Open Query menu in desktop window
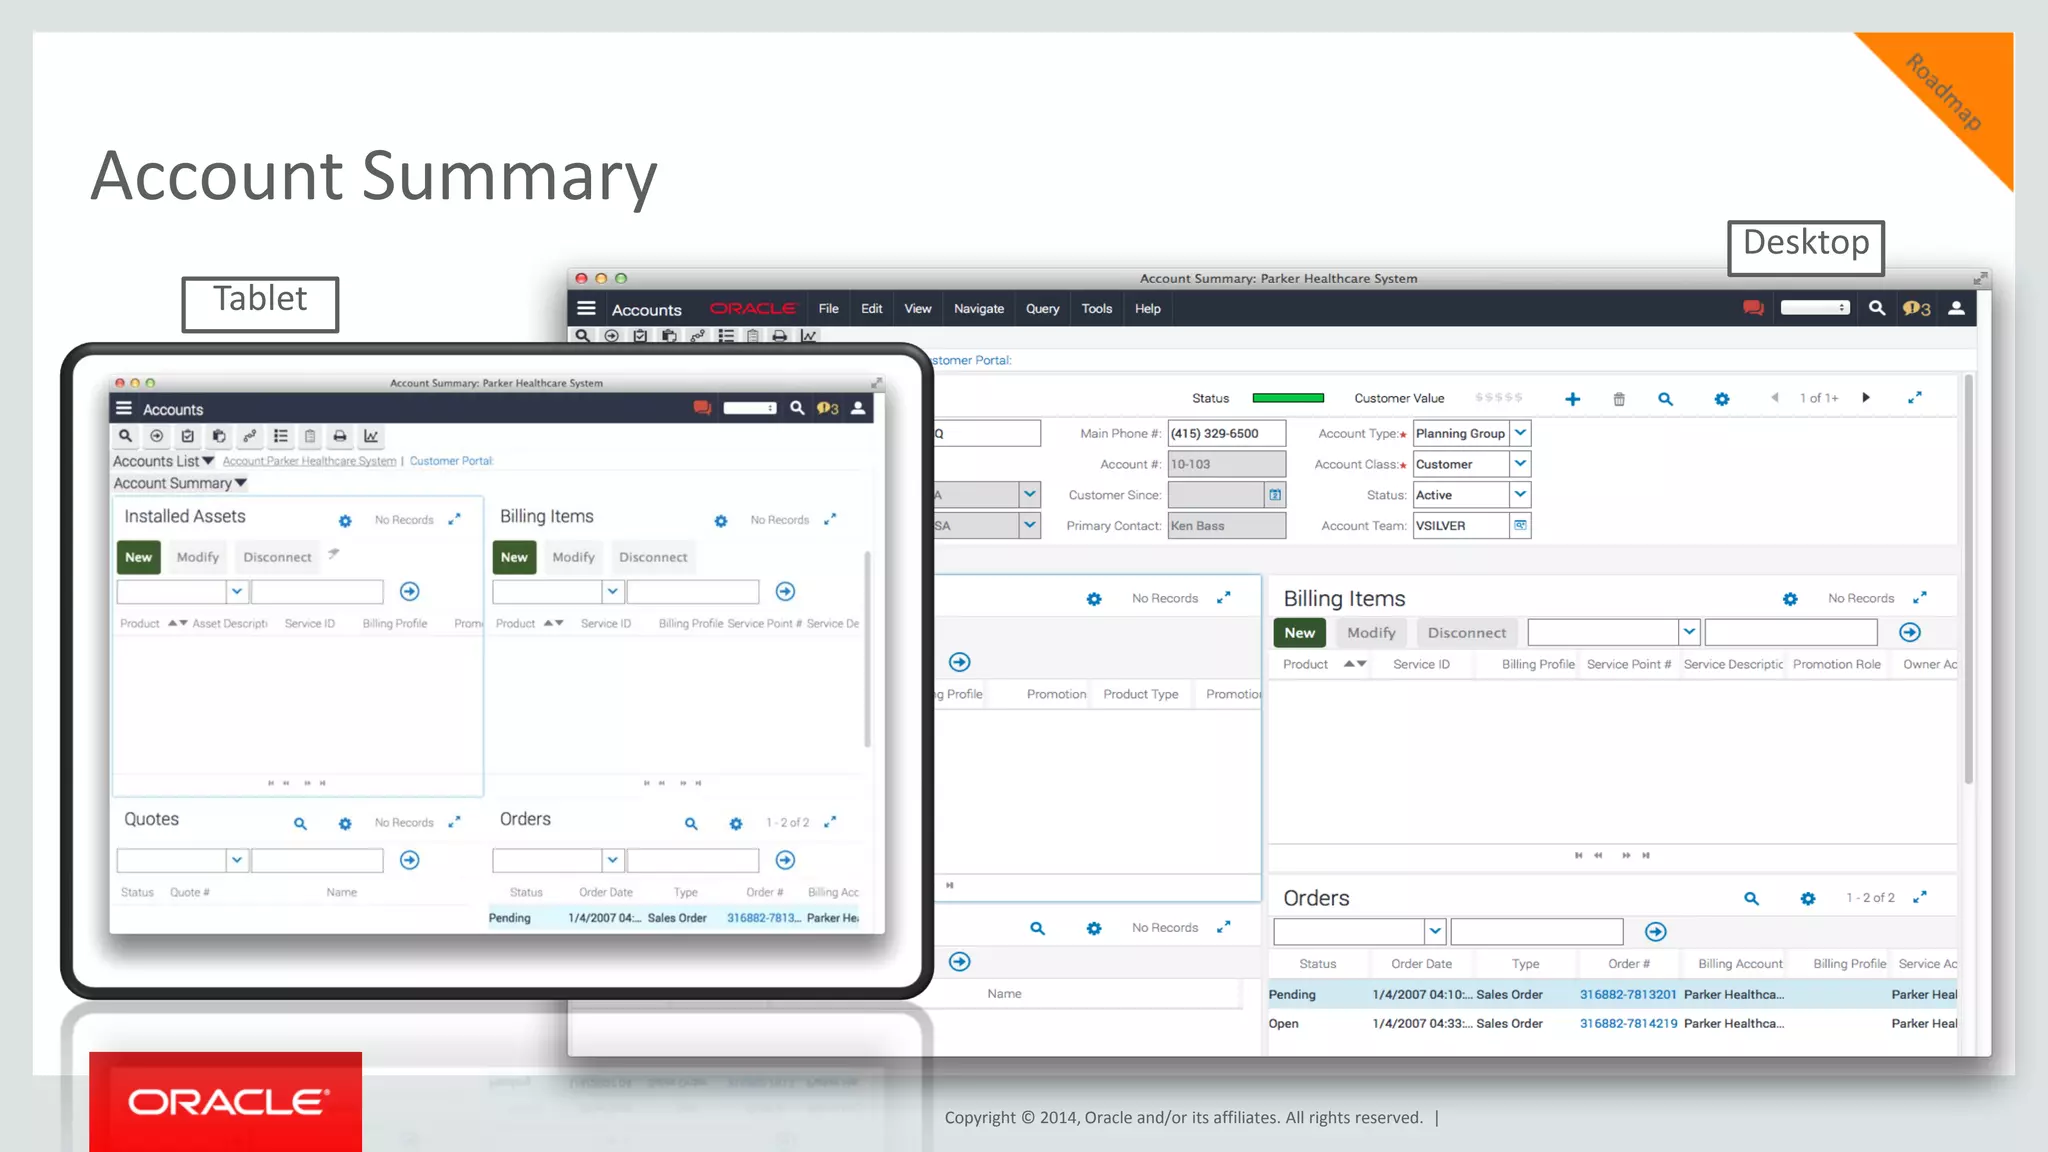2048x1152 pixels. [x=1042, y=309]
